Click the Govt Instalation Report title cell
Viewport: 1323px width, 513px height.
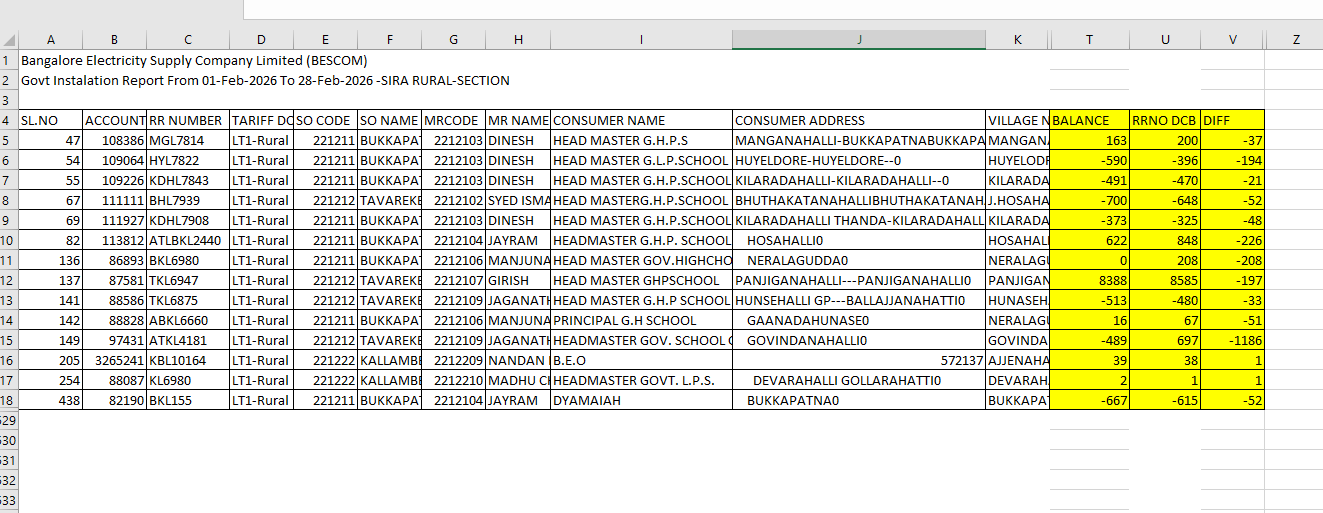point(265,80)
